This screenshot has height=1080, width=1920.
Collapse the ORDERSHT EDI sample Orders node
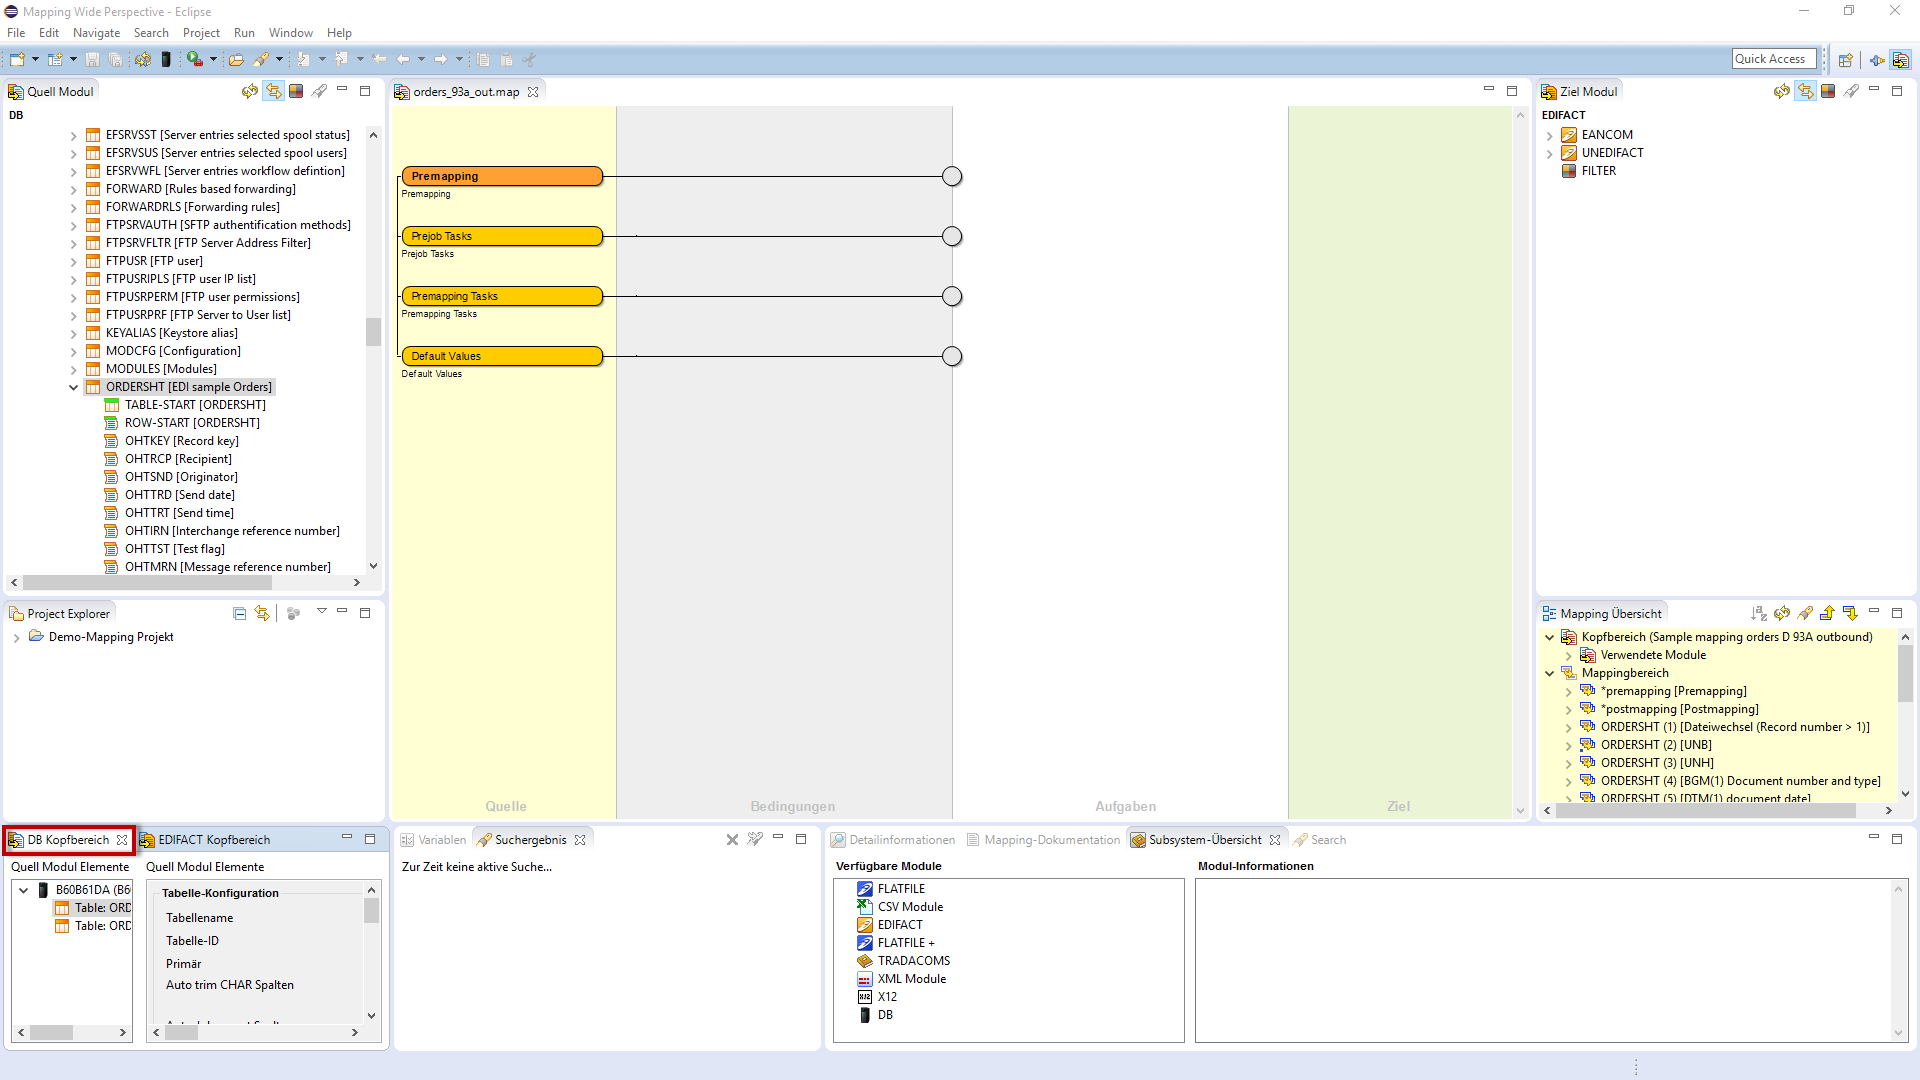[x=73, y=387]
